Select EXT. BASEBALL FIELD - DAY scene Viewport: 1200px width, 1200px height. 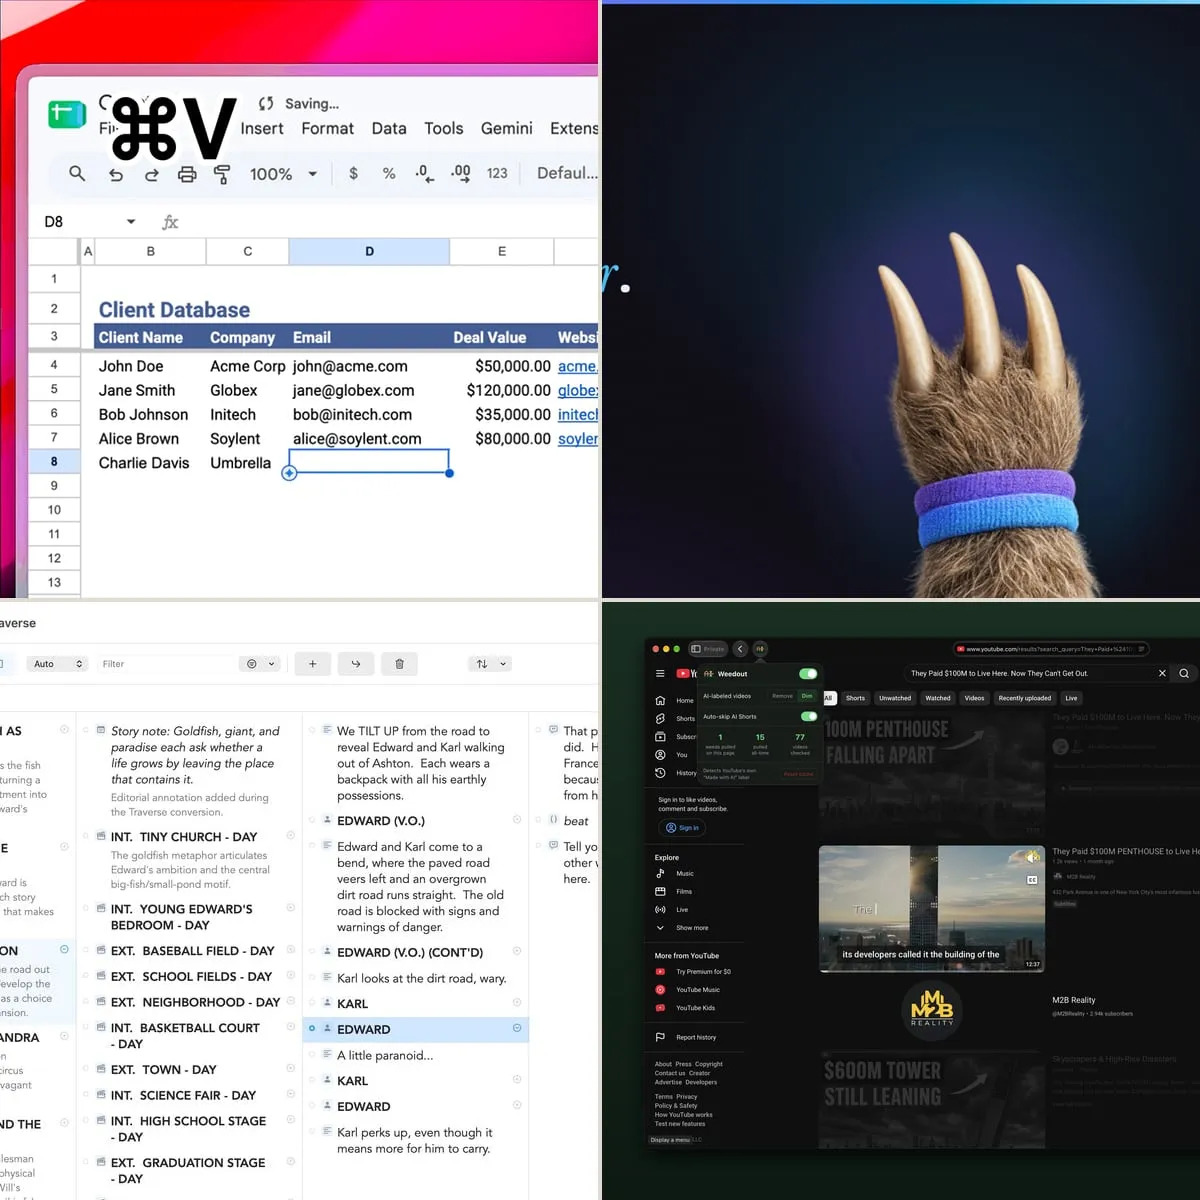tap(192, 951)
